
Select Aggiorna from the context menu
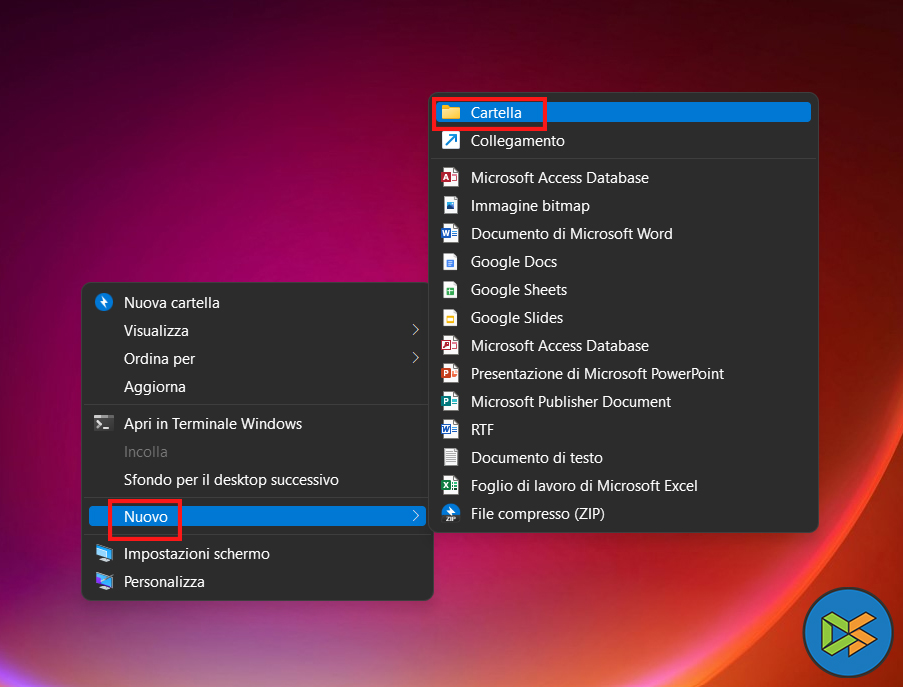(x=155, y=387)
